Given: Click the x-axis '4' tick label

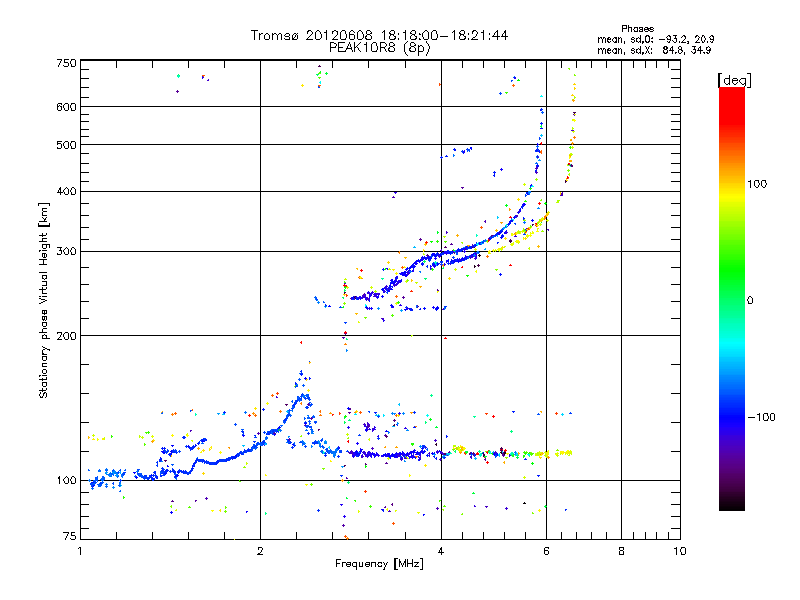Looking at the screenshot, I should point(441,551).
